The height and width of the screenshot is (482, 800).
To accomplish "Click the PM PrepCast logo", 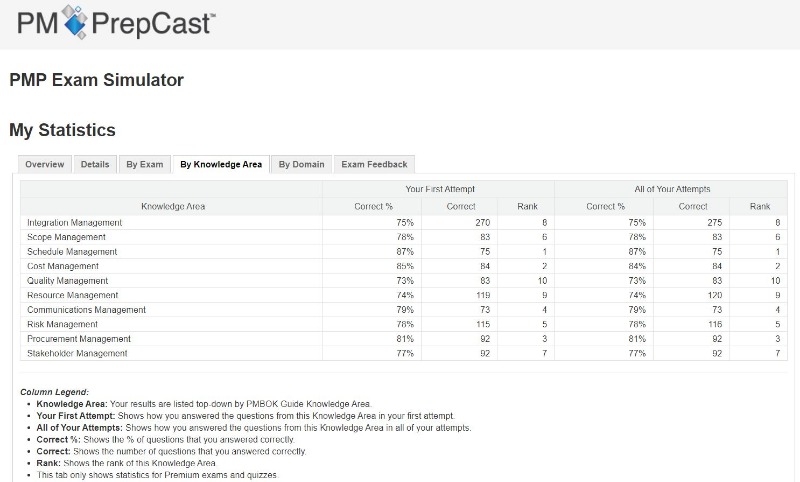I will pyautogui.click(x=116, y=22).
